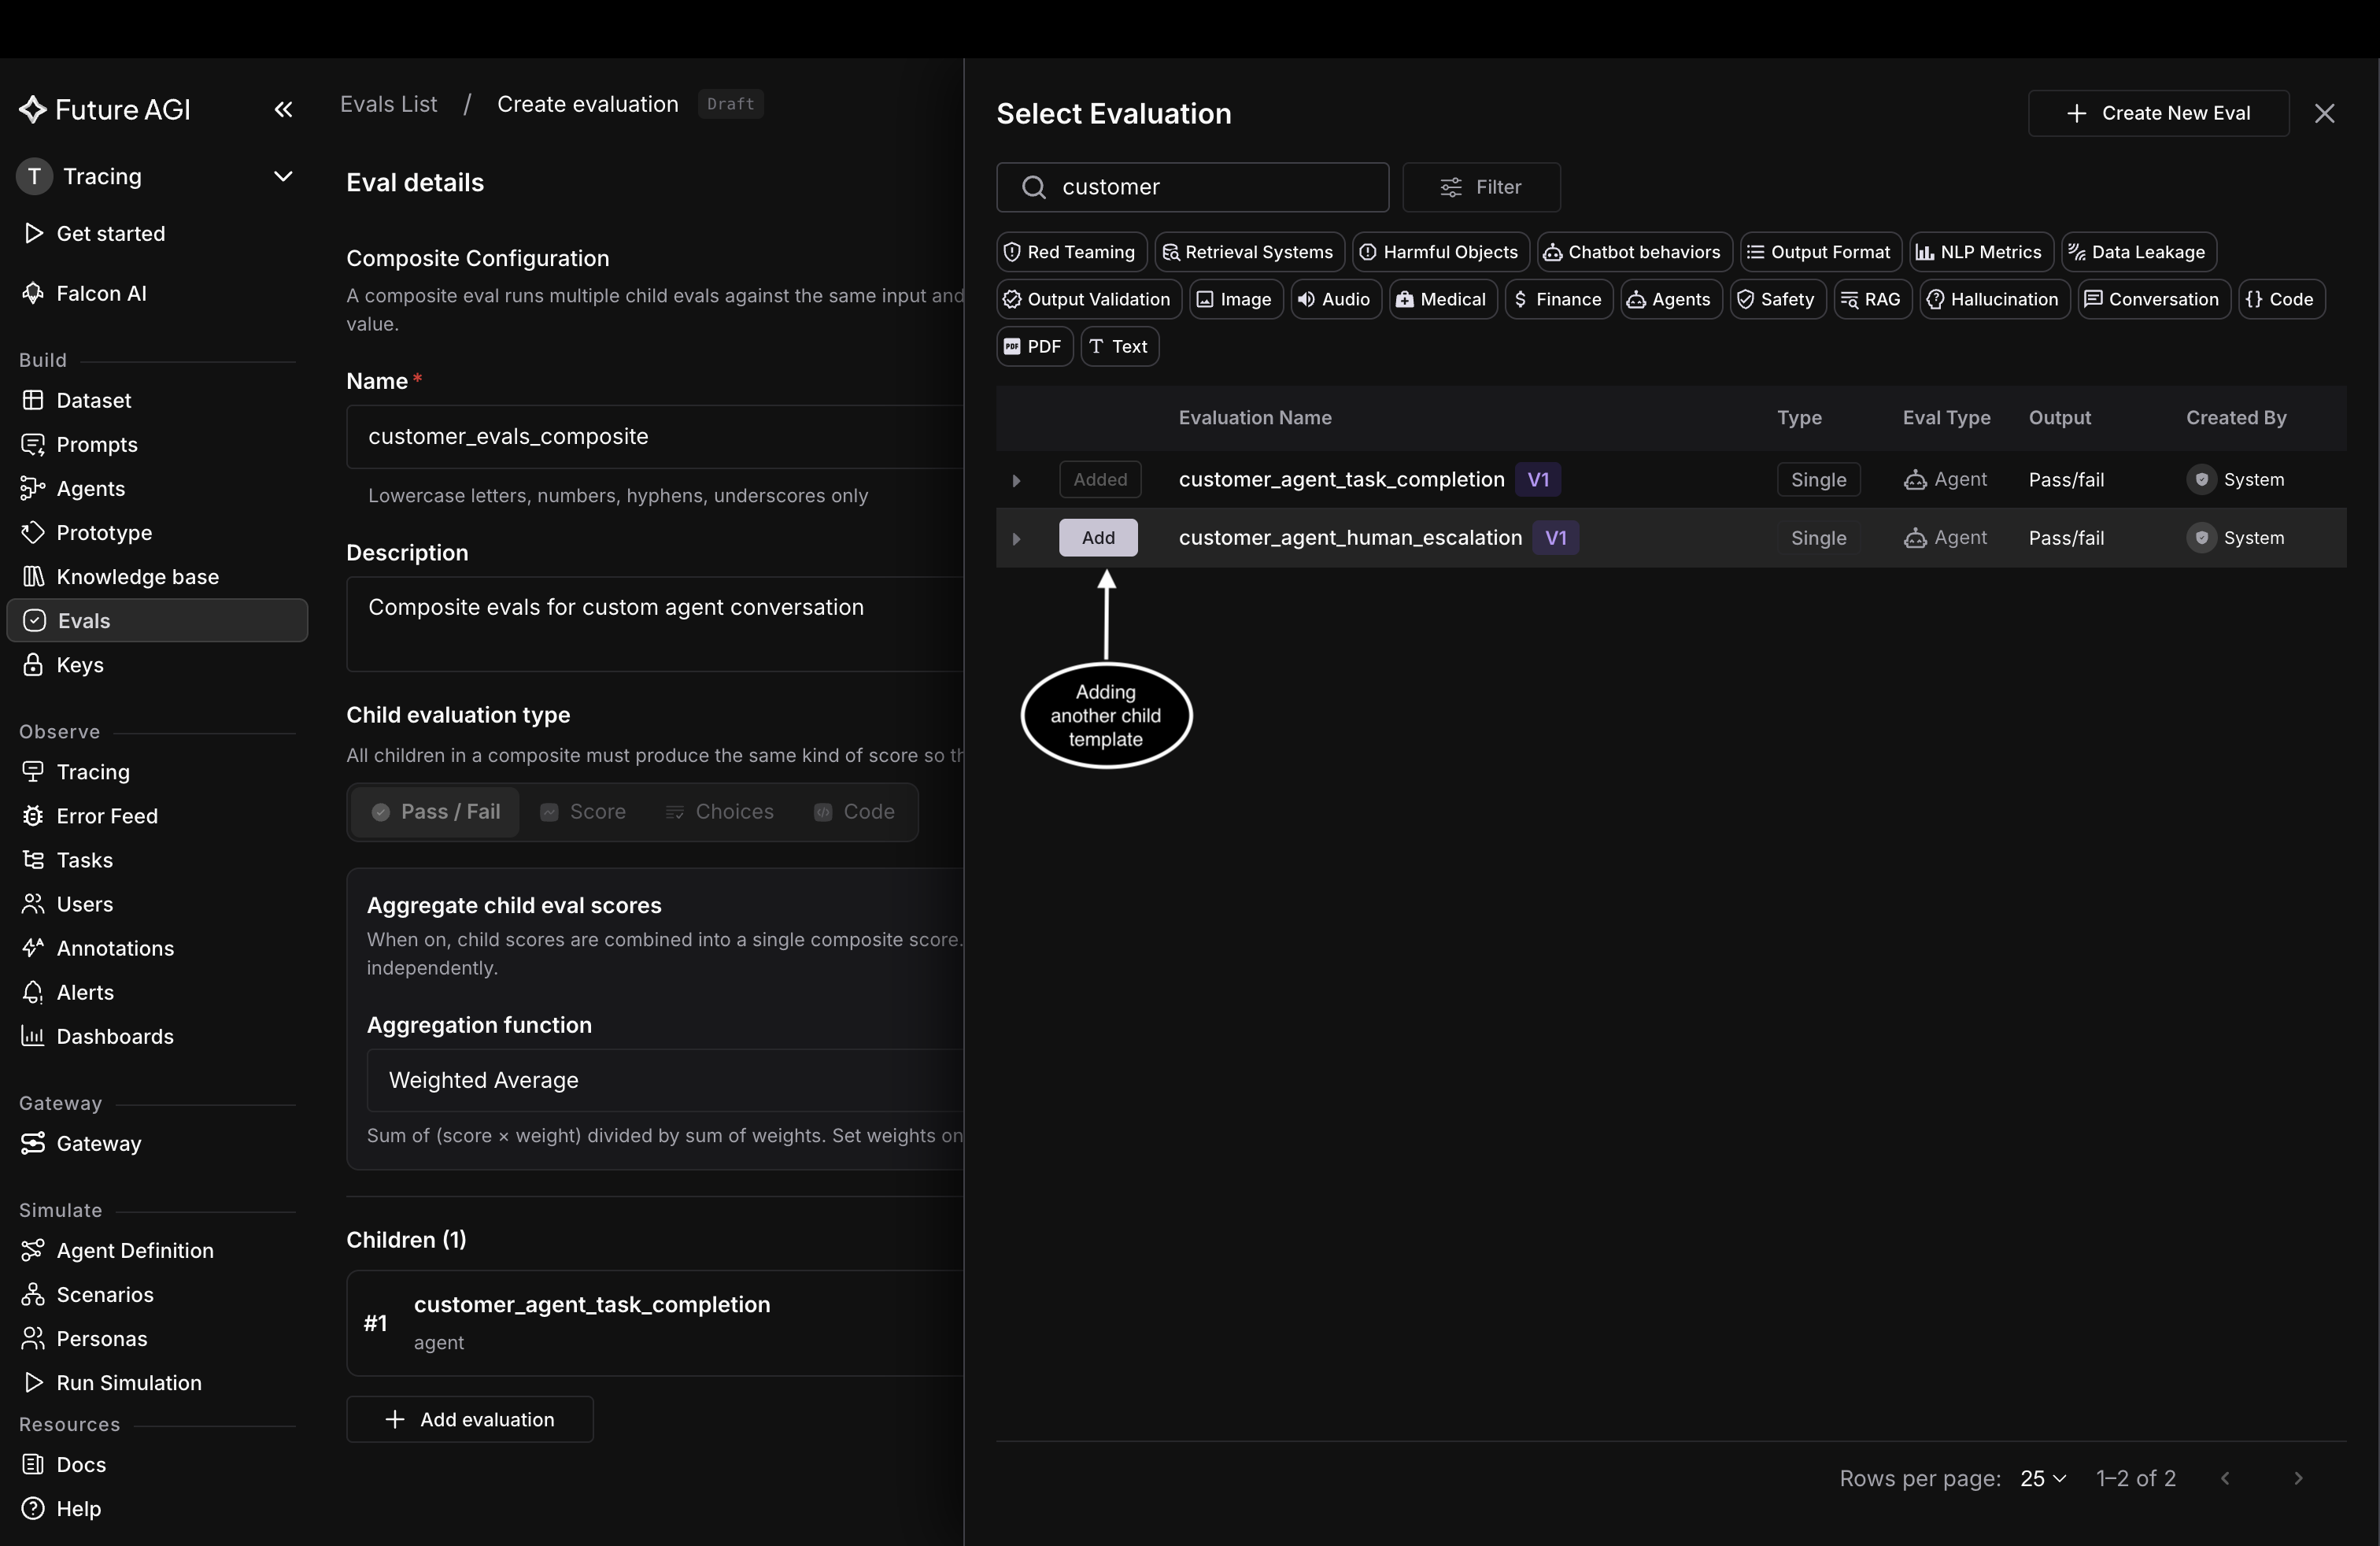Image resolution: width=2380 pixels, height=1546 pixels.
Task: Open Aggregation function Weighted Average dropdown
Action: [665, 1079]
